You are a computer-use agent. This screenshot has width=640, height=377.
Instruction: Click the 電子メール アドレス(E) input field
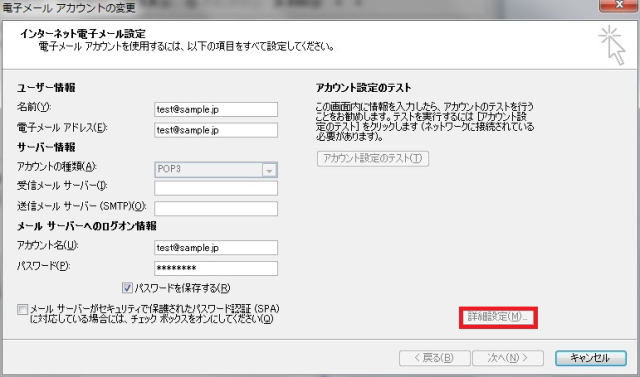[x=216, y=130]
